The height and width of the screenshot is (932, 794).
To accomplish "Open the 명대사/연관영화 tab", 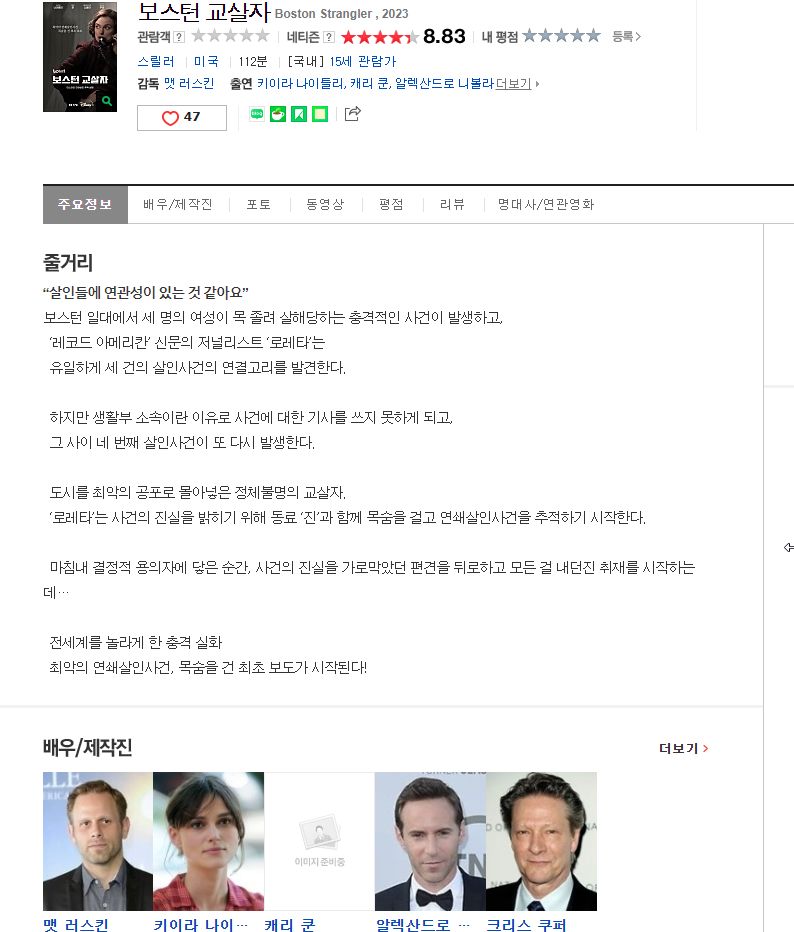I will pos(546,204).
